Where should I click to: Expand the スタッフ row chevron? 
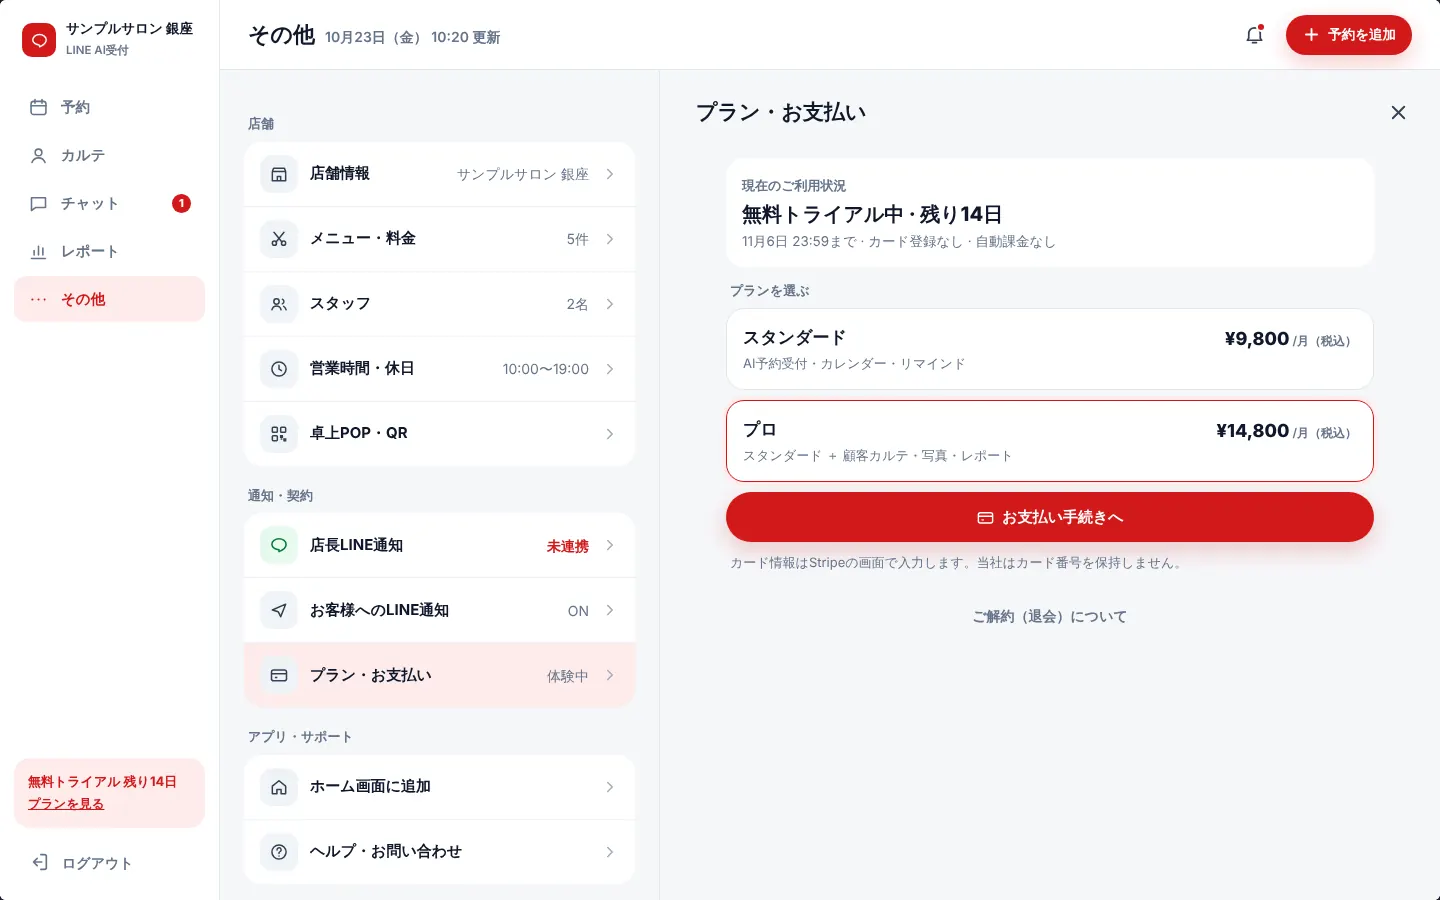coord(610,304)
